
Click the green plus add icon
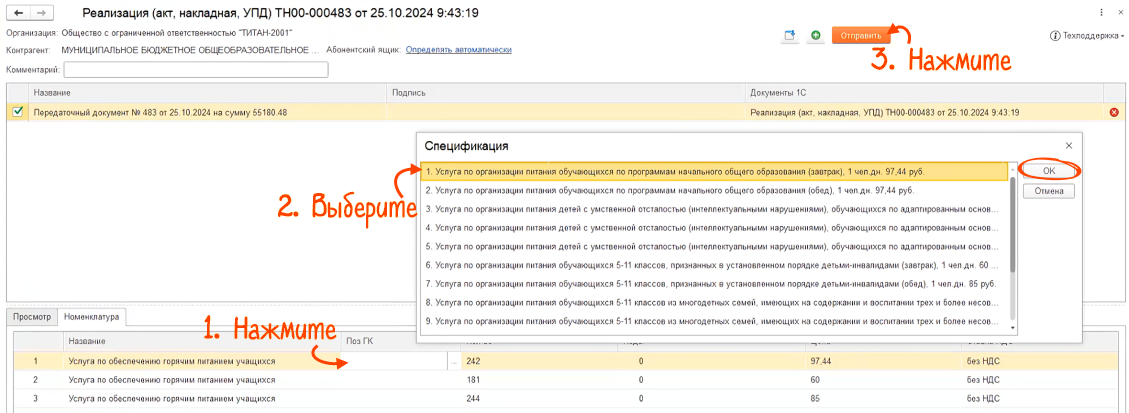coord(816,35)
